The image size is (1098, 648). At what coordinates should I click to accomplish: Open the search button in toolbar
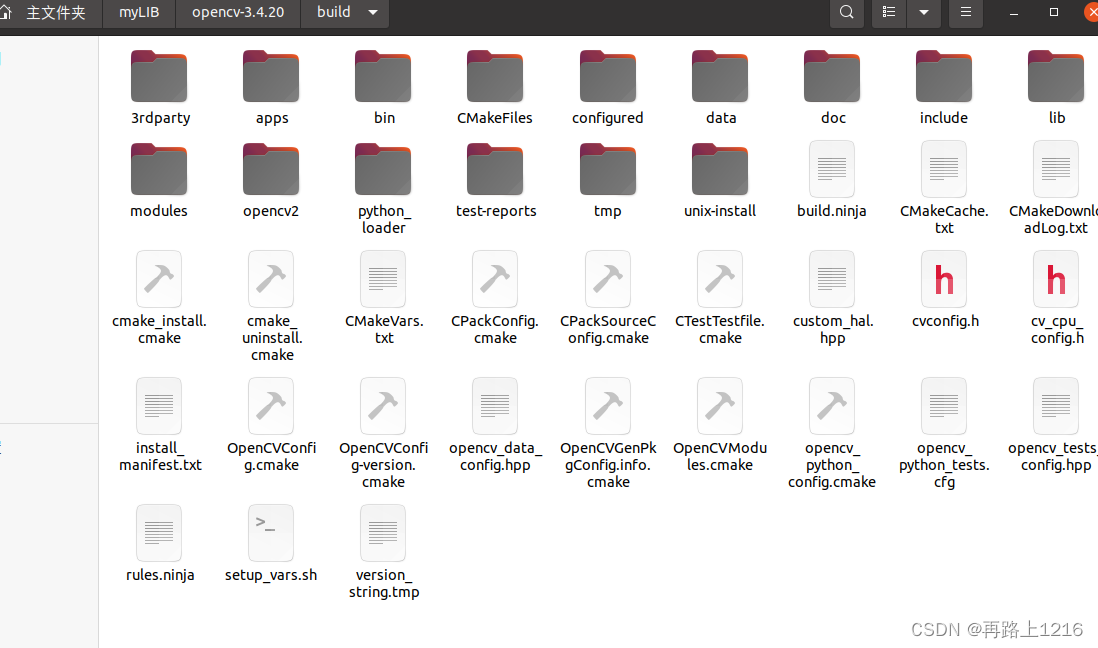[x=847, y=13]
